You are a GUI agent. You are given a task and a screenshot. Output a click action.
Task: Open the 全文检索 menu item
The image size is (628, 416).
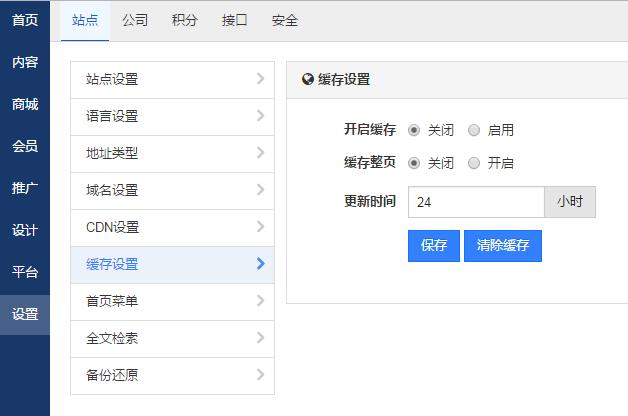[x=173, y=338]
